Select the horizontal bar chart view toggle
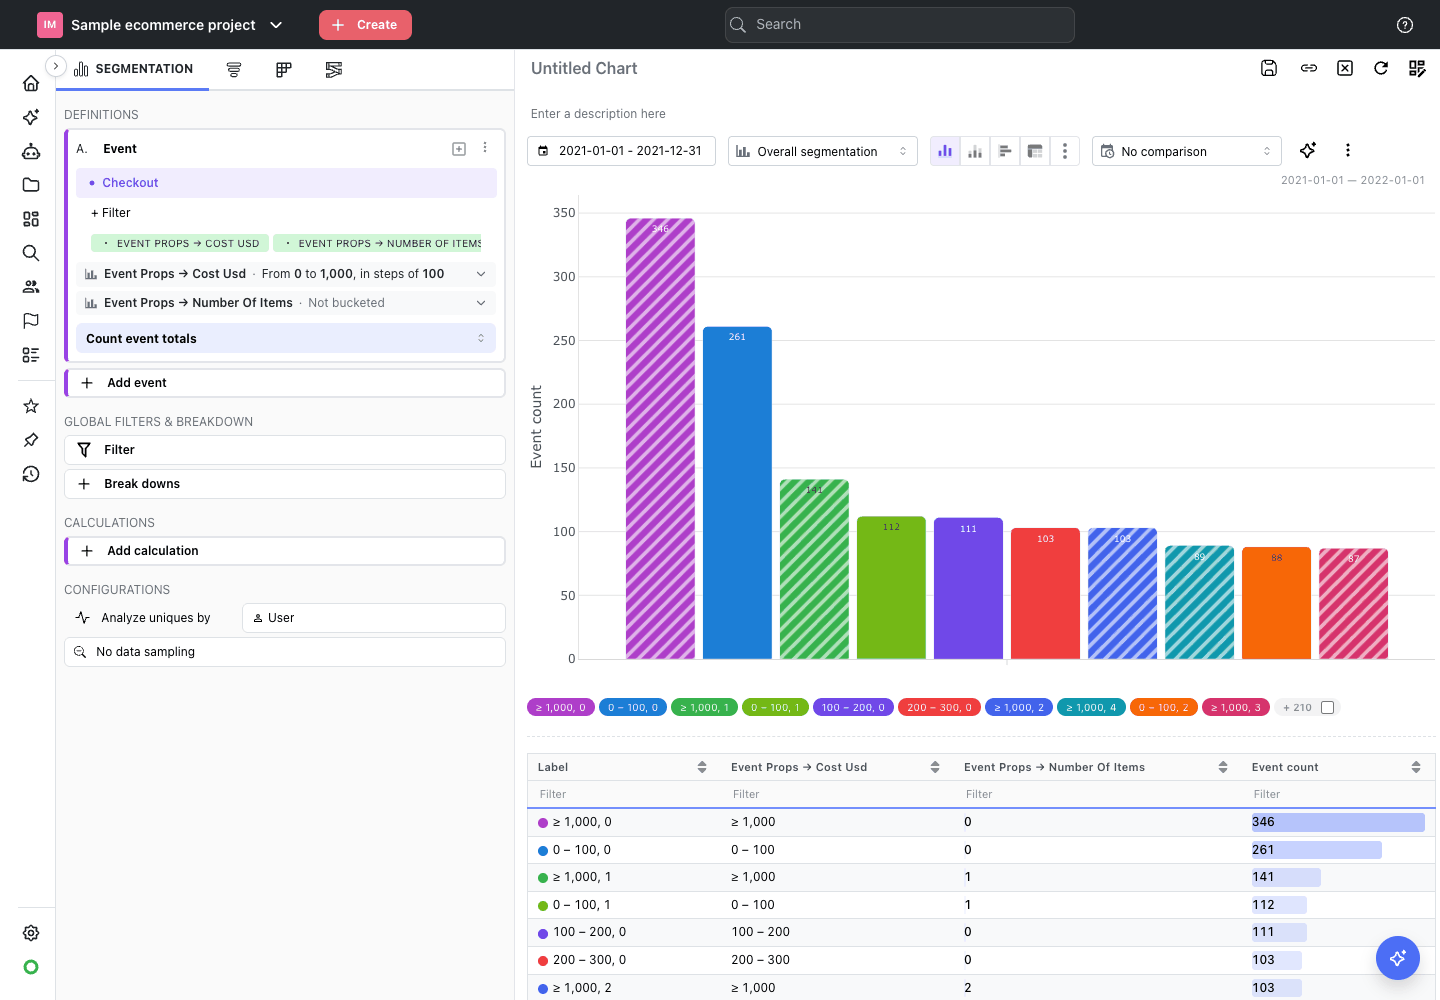 point(1005,151)
